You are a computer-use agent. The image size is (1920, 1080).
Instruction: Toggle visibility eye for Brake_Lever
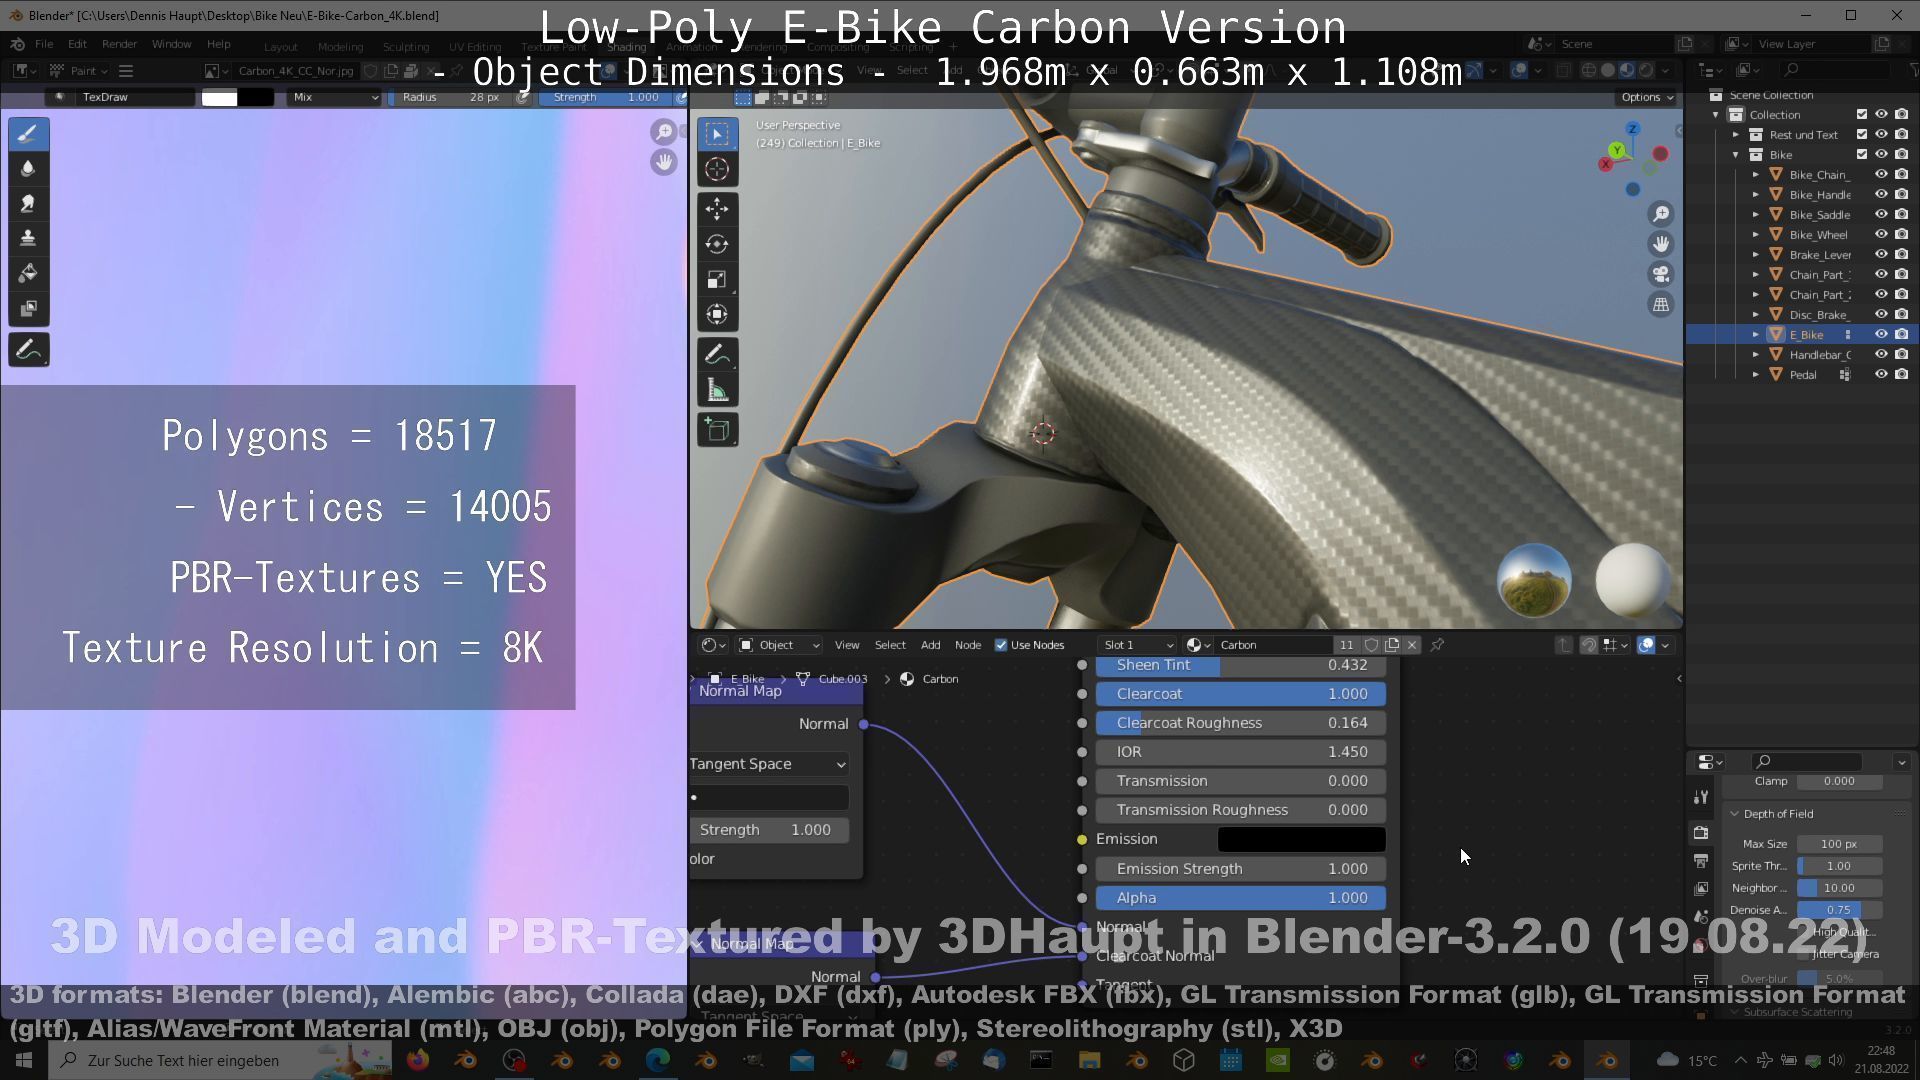pyautogui.click(x=1881, y=254)
